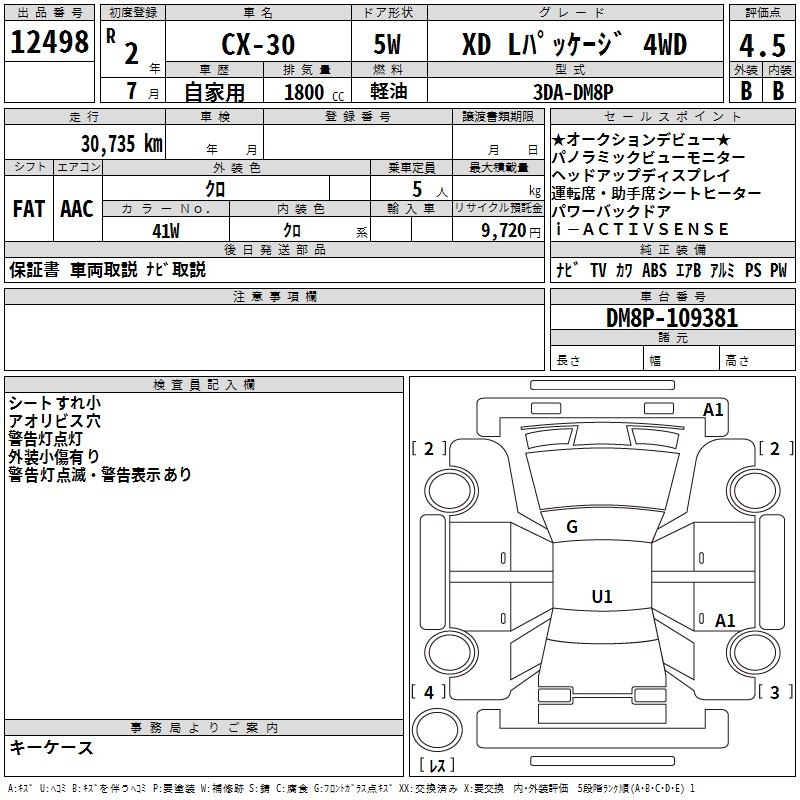Click the 4.5 evaluation score

(760, 44)
